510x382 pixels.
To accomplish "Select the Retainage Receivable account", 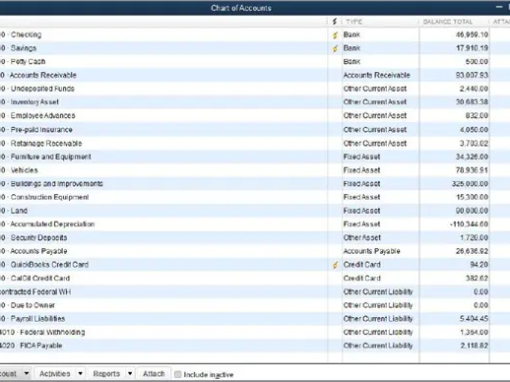I will [46, 143].
